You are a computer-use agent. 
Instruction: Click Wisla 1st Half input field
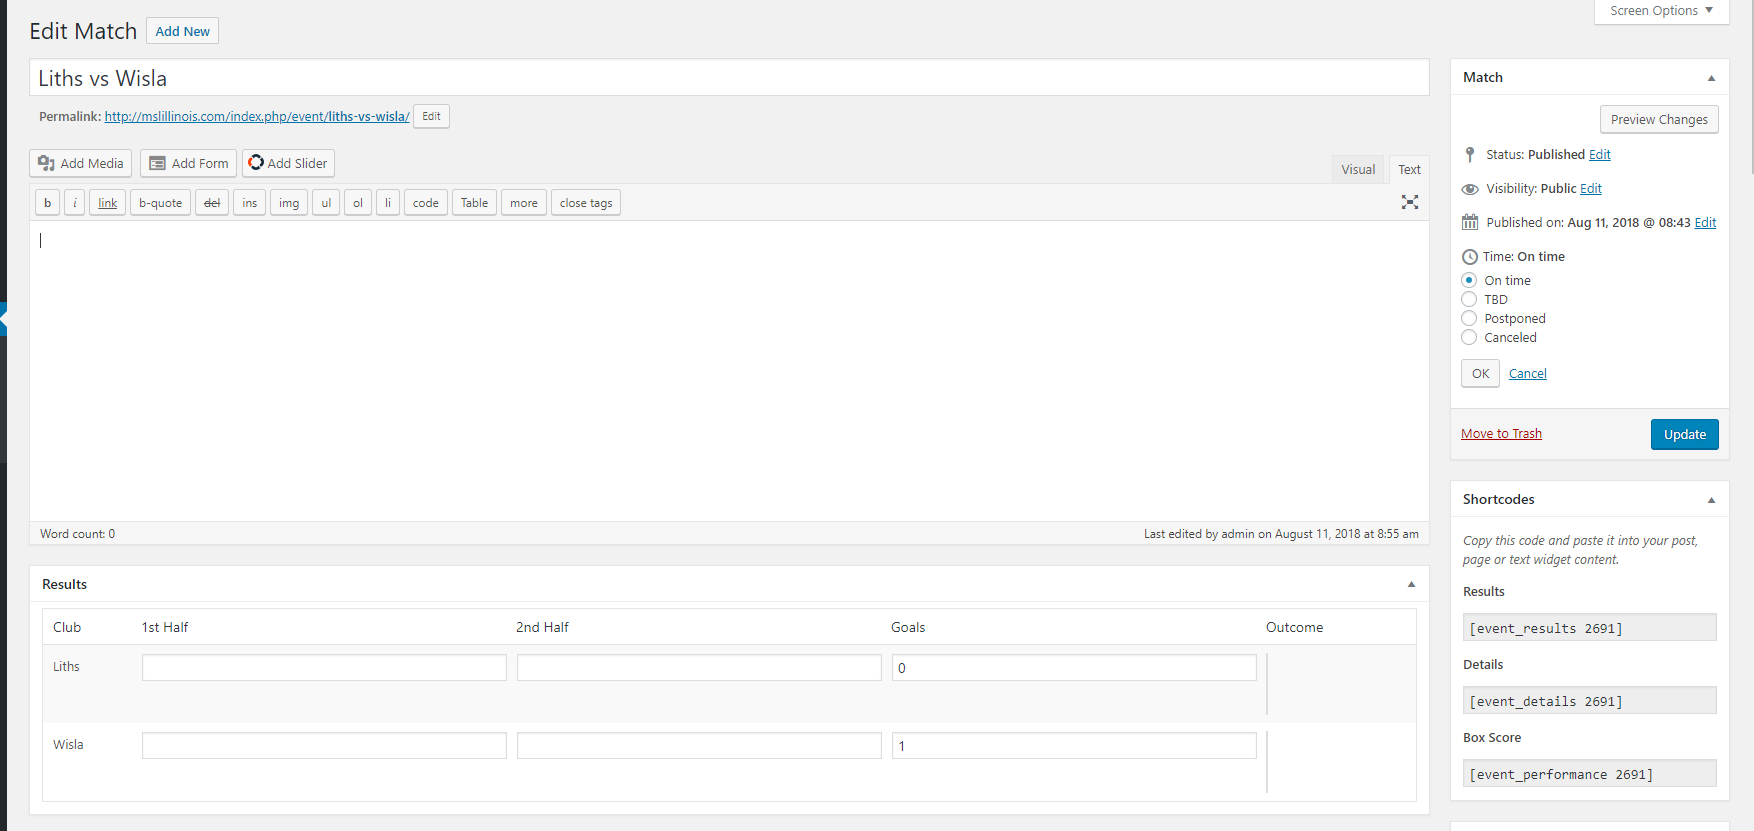[x=324, y=745]
